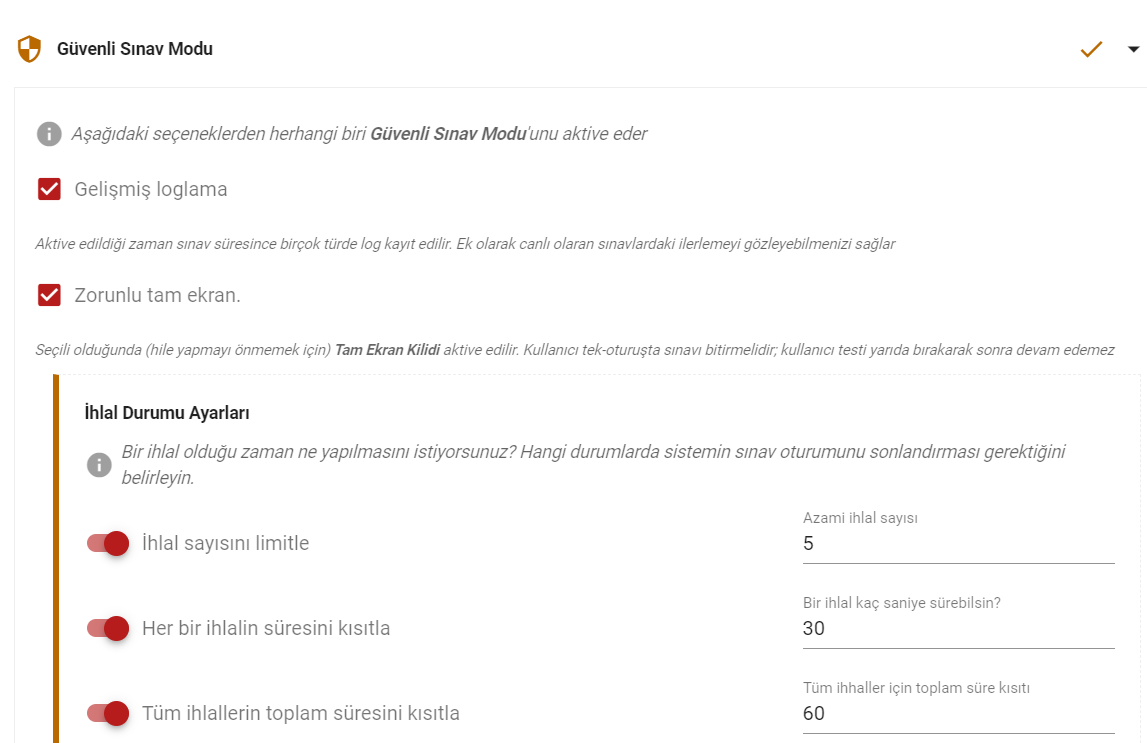Click the orange checkmark status icon
Image resolution: width=1147 pixels, height=743 pixels.
tap(1091, 49)
